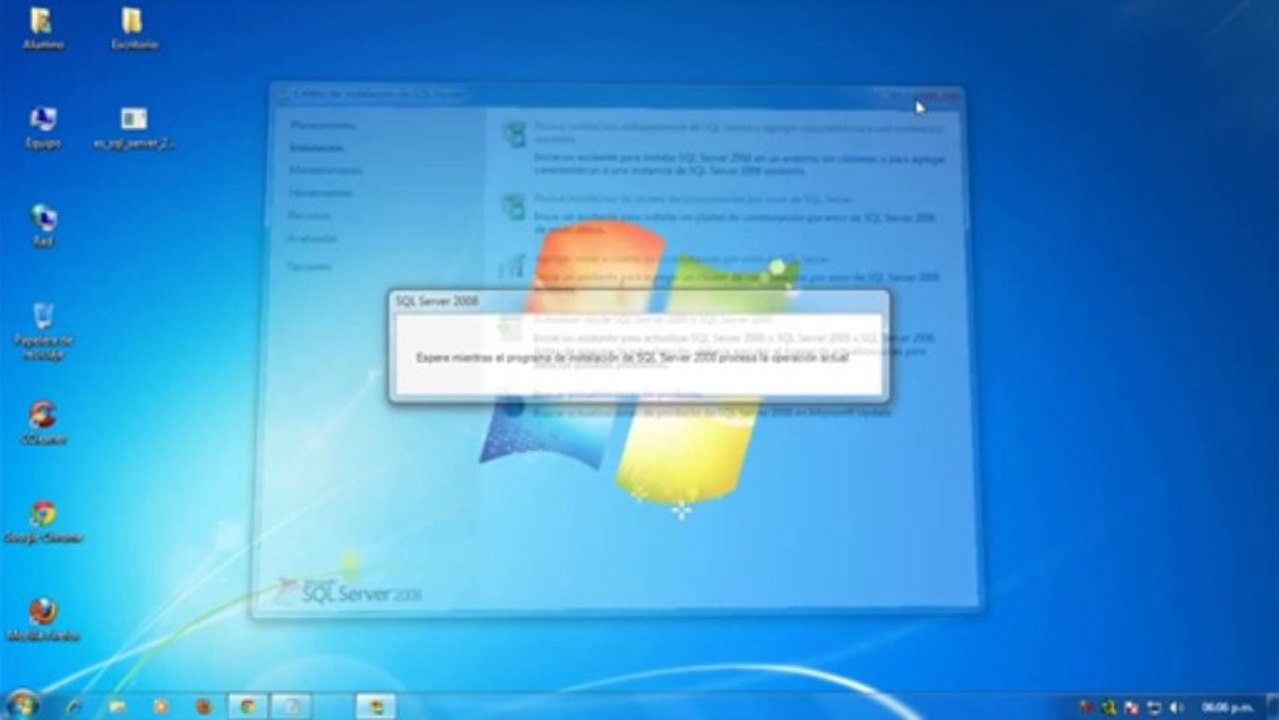The image size is (1279, 720).
Task: Select Avanzadas in the Installation Center sidebar
Action: tap(313, 239)
